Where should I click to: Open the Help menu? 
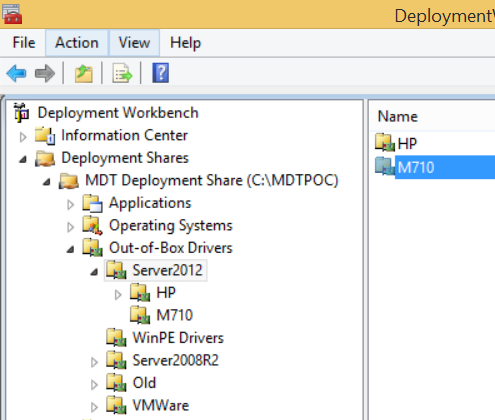point(185,43)
